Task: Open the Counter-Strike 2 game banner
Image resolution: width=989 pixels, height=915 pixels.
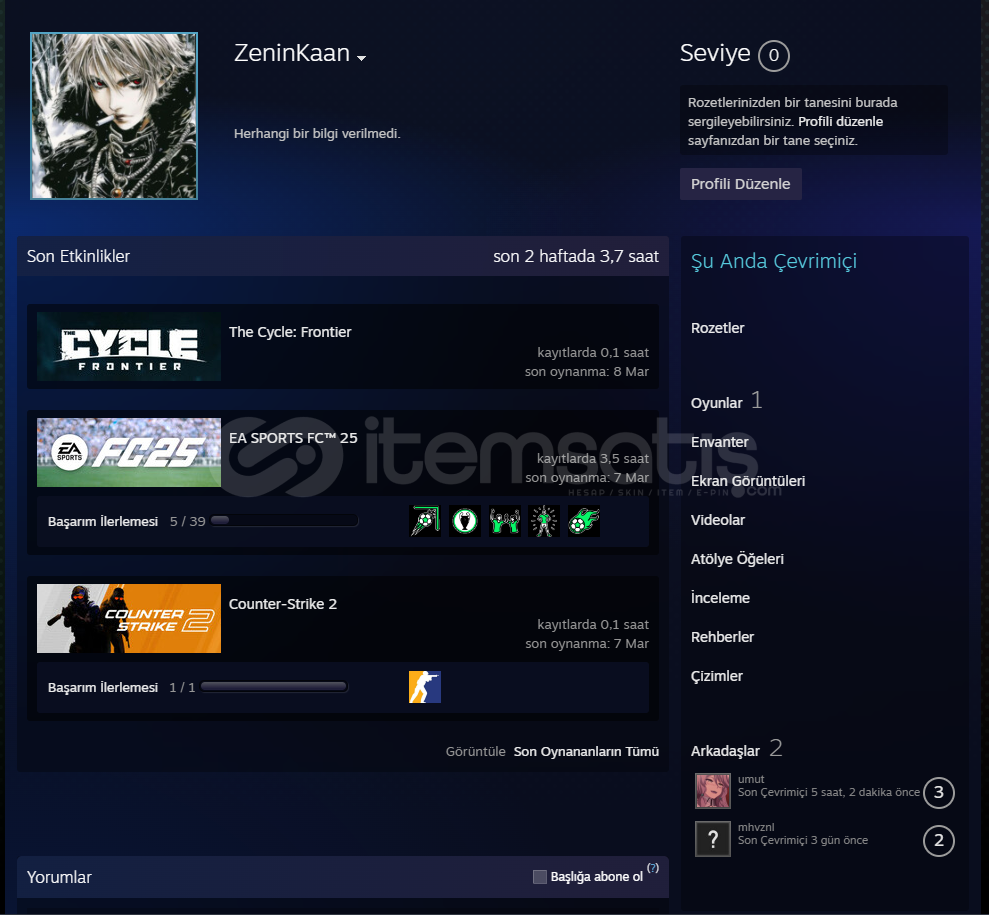Action: [x=129, y=619]
